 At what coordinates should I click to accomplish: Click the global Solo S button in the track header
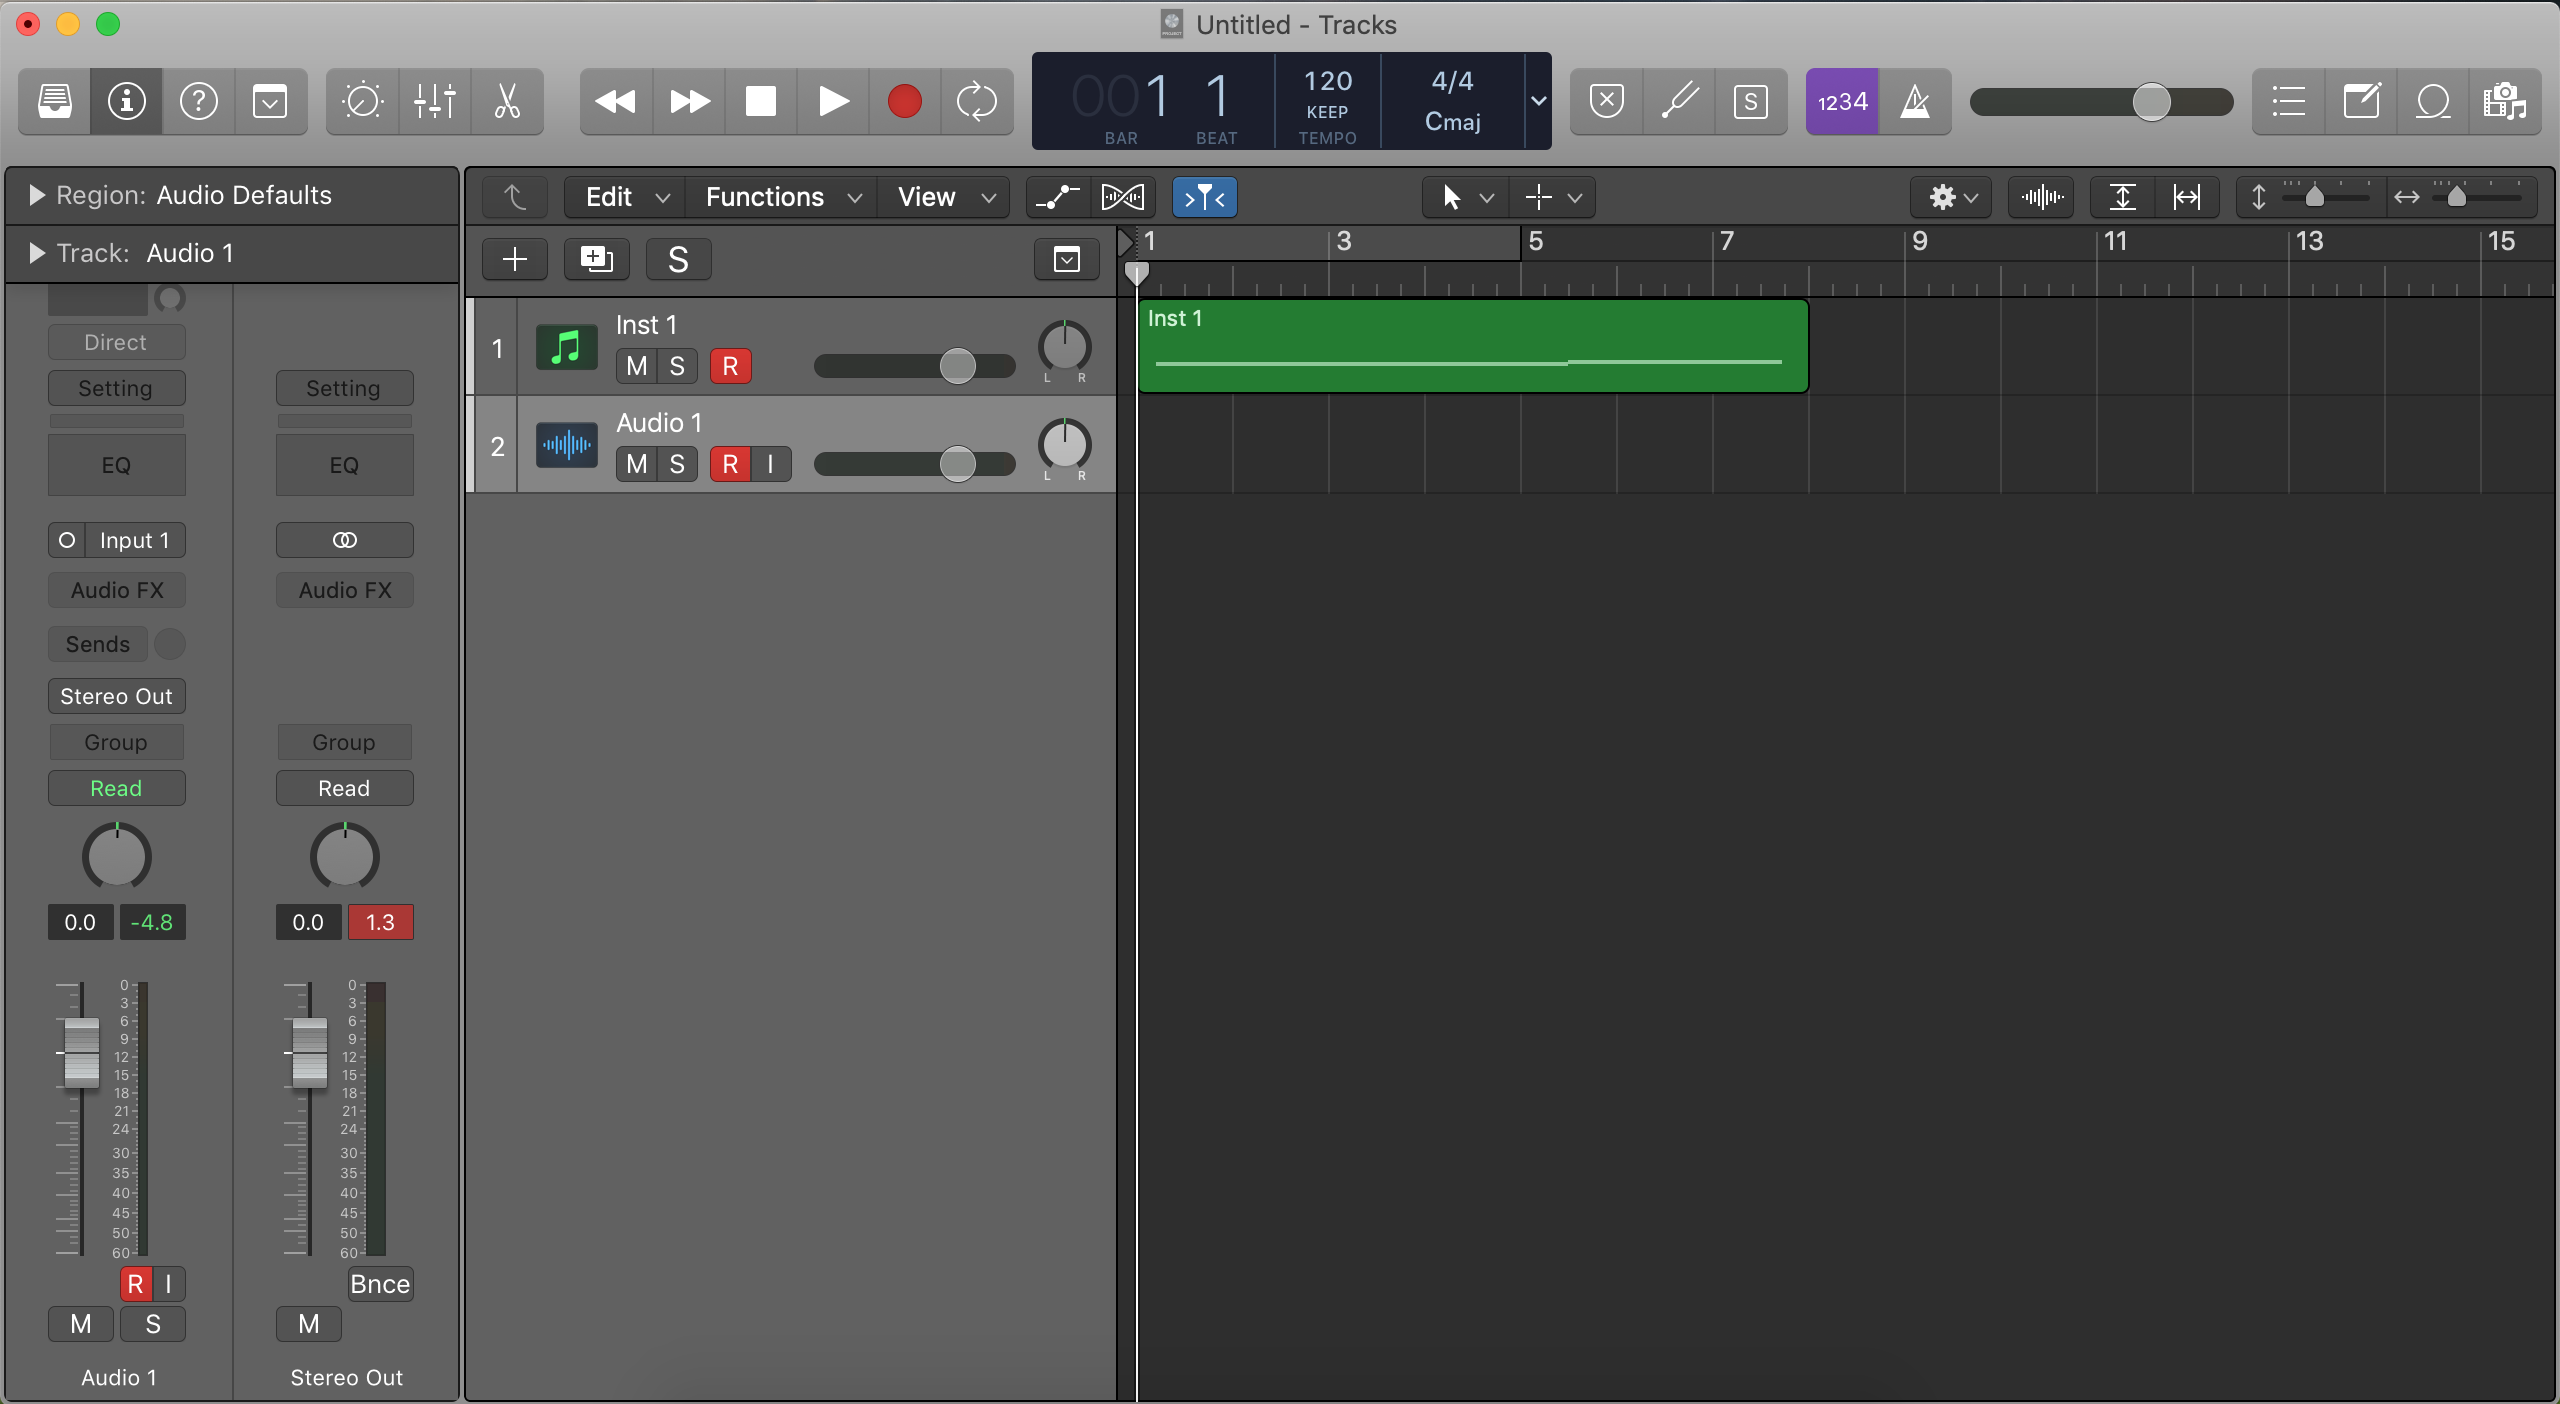coord(678,259)
